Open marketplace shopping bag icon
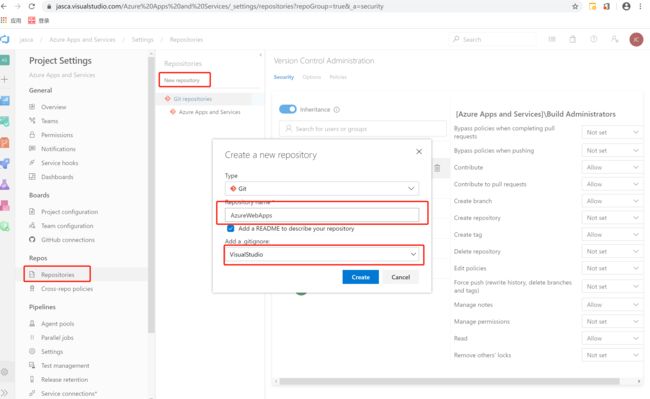The height and width of the screenshot is (399, 650). click(572, 39)
